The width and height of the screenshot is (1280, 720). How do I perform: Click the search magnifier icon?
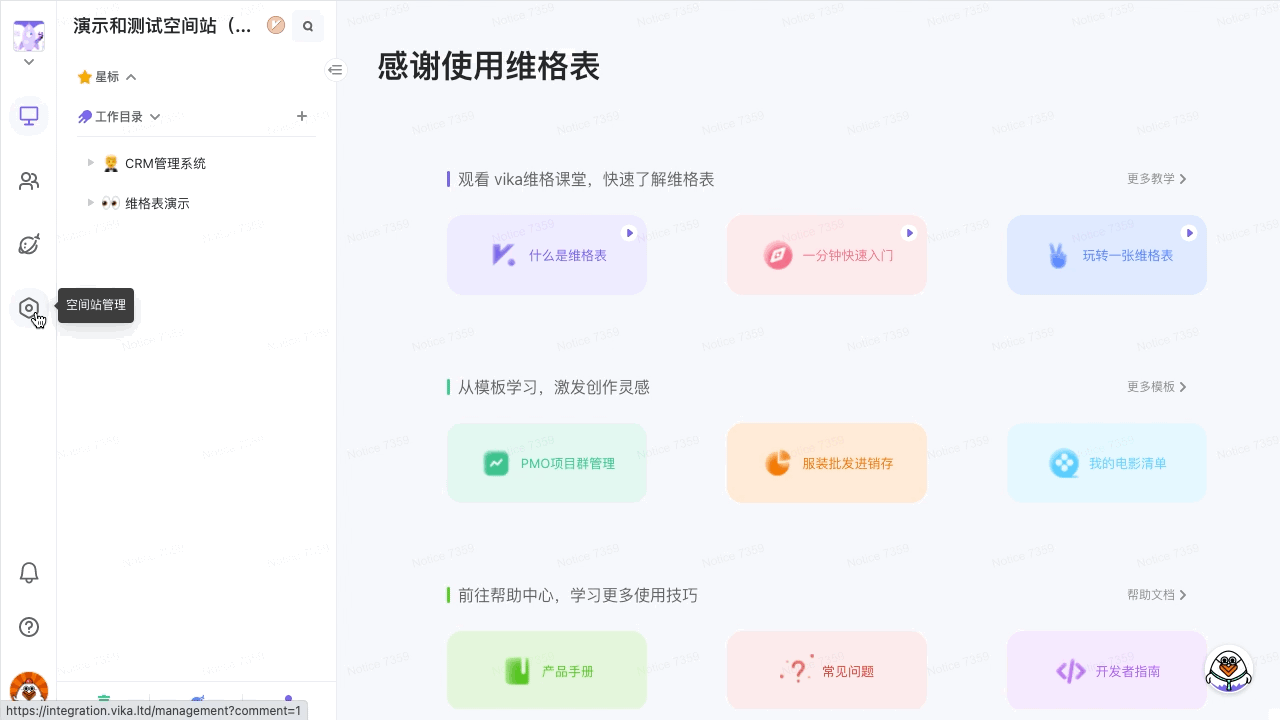tap(308, 27)
